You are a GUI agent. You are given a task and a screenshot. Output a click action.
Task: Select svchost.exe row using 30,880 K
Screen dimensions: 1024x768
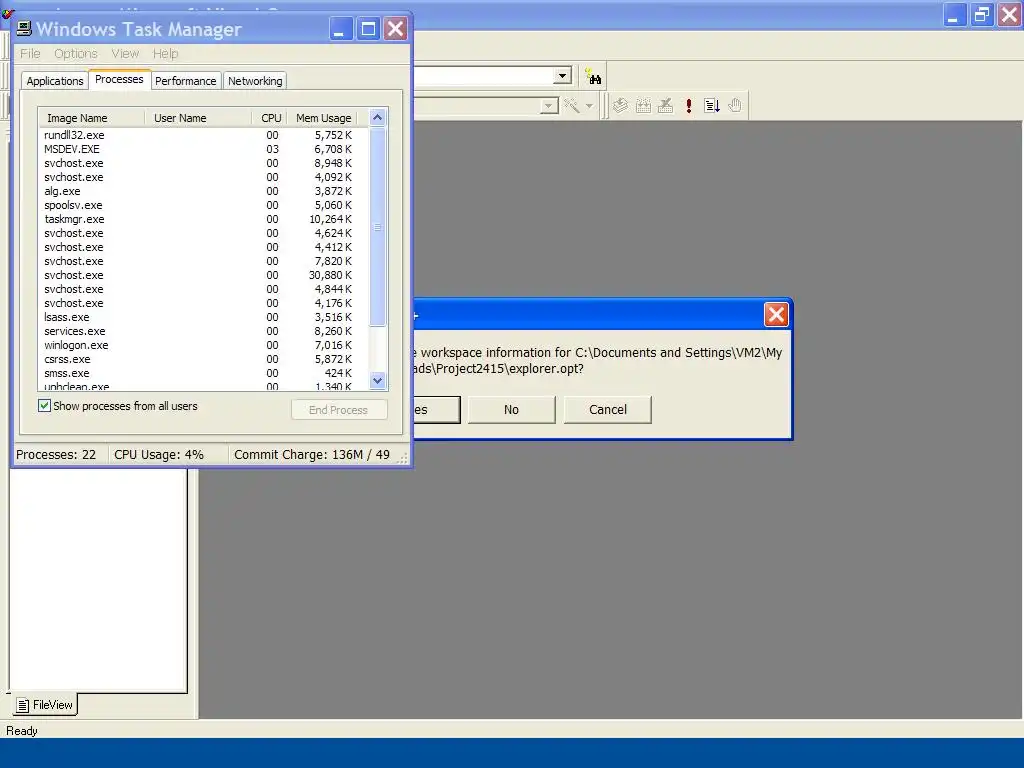click(203, 275)
